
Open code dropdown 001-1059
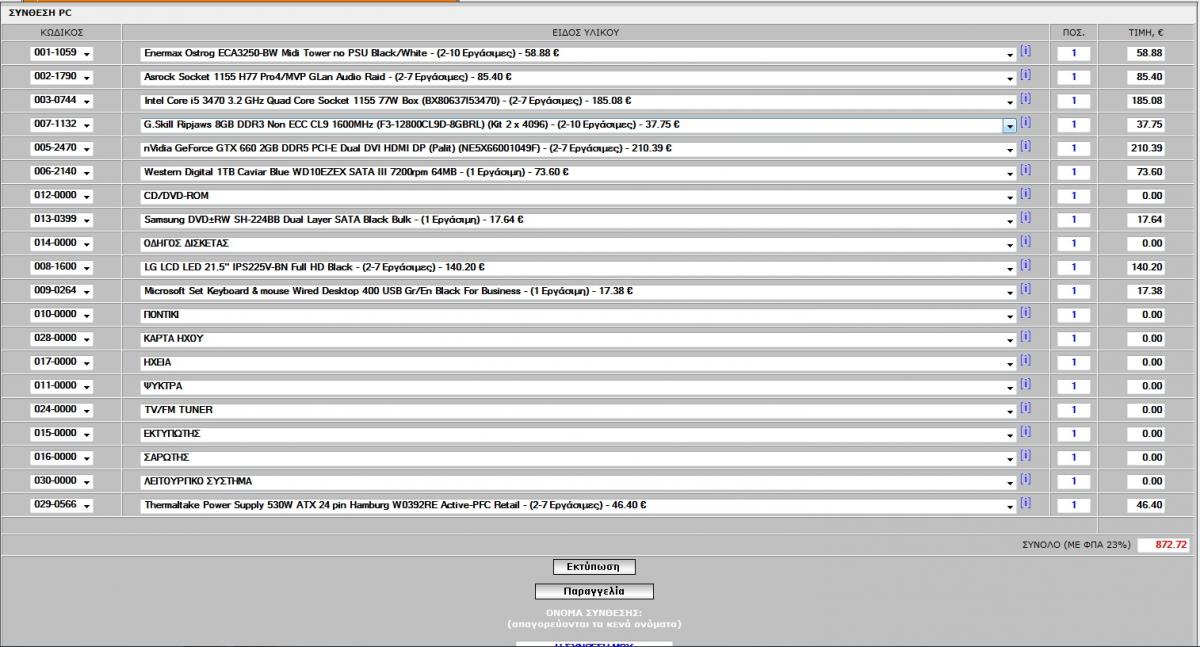click(61, 53)
